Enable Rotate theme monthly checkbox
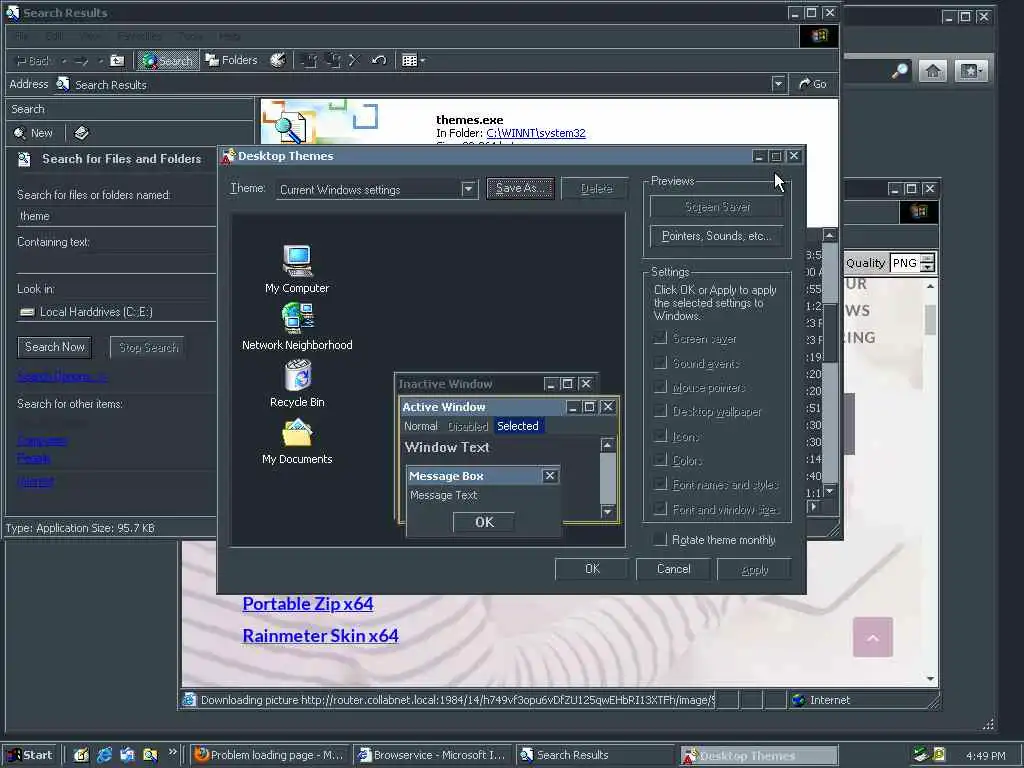 (x=661, y=539)
